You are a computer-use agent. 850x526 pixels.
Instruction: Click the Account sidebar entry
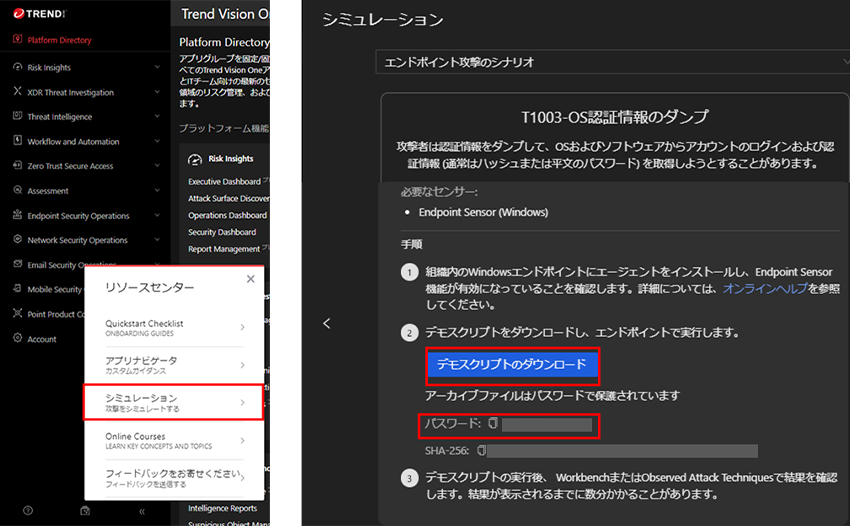(x=42, y=339)
